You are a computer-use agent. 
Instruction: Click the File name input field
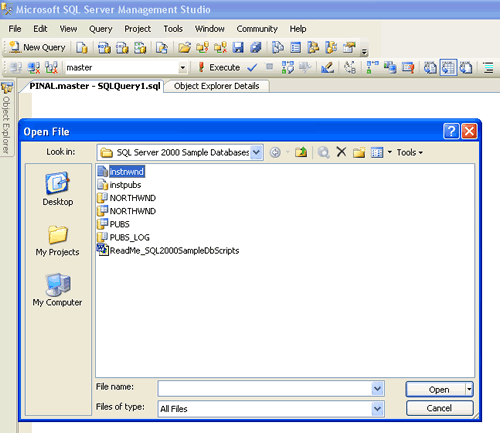click(265, 389)
